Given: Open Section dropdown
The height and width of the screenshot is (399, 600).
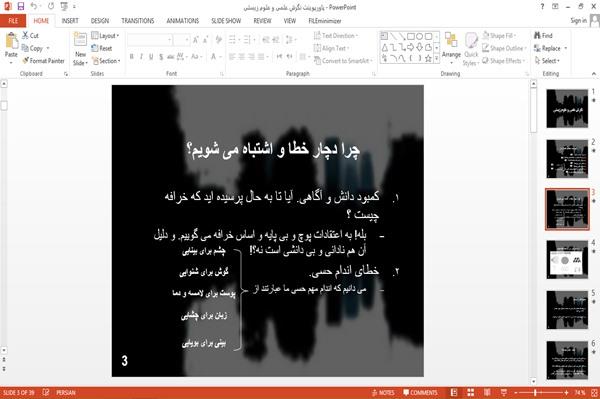Looking at the screenshot, I should [106, 61].
